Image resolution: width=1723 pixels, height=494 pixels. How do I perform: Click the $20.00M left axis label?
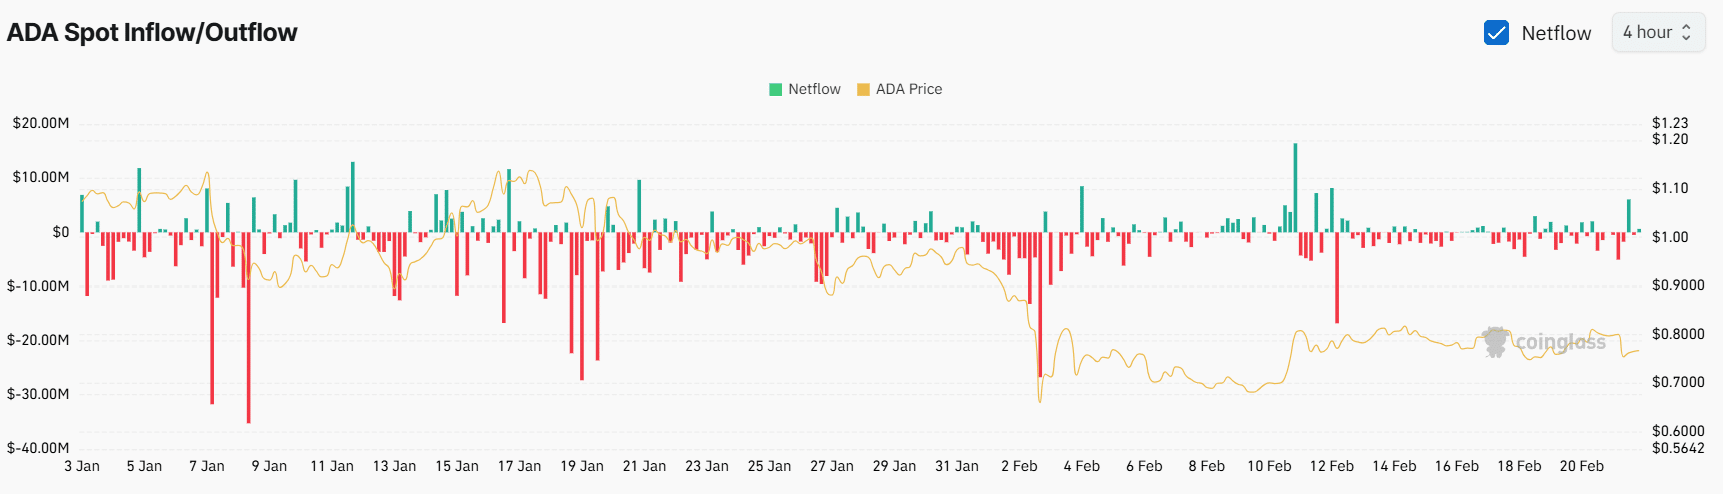pyautogui.click(x=41, y=123)
